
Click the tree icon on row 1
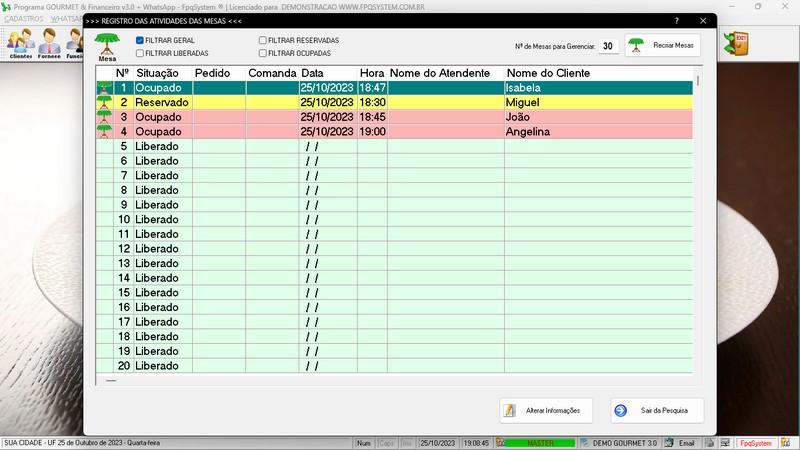(105, 88)
